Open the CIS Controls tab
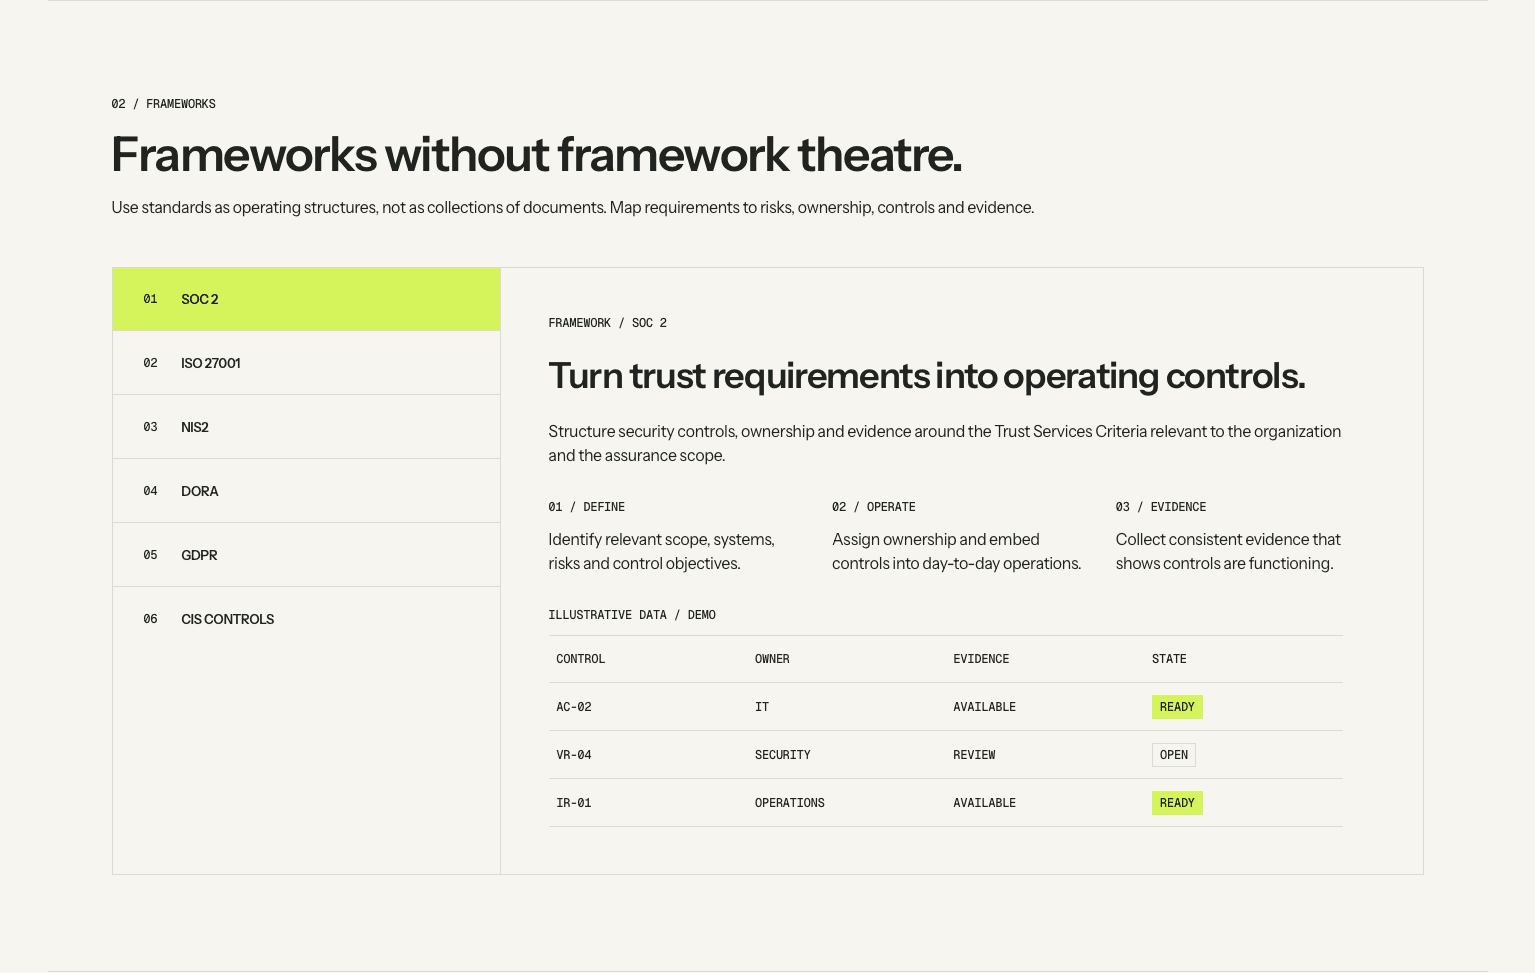The width and height of the screenshot is (1535, 973). point(306,619)
